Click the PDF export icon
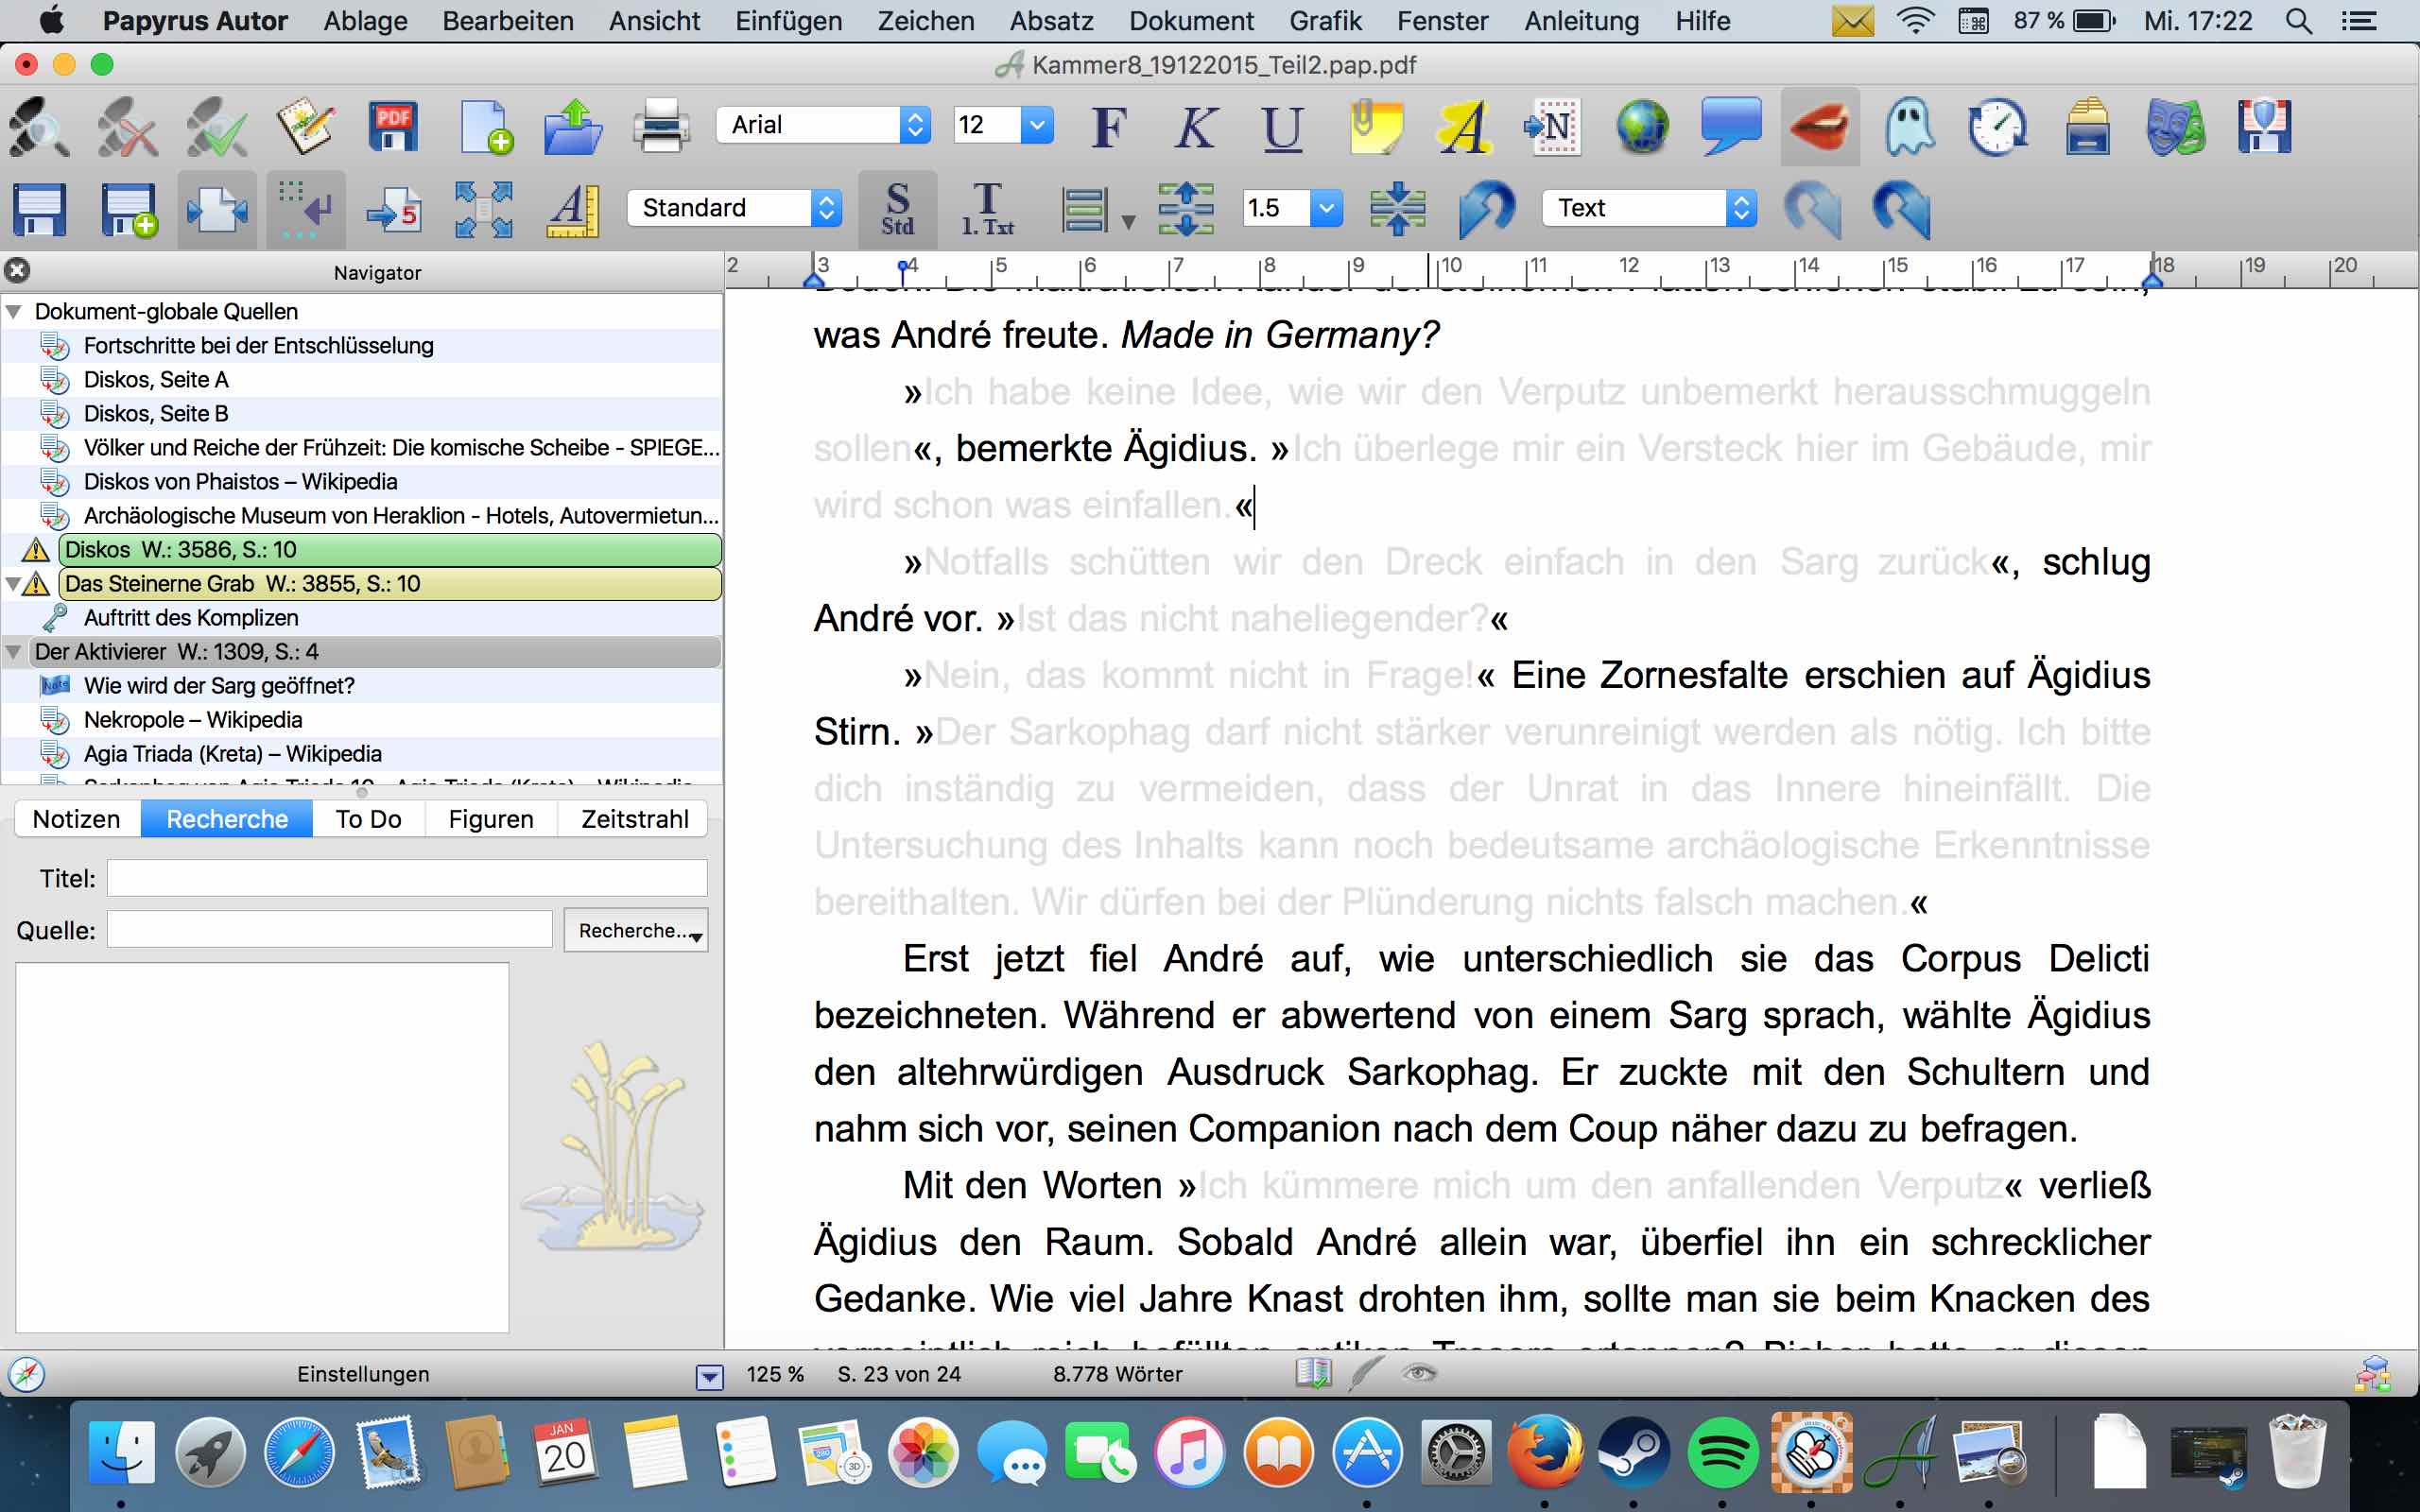This screenshot has width=2420, height=1512. point(393,126)
